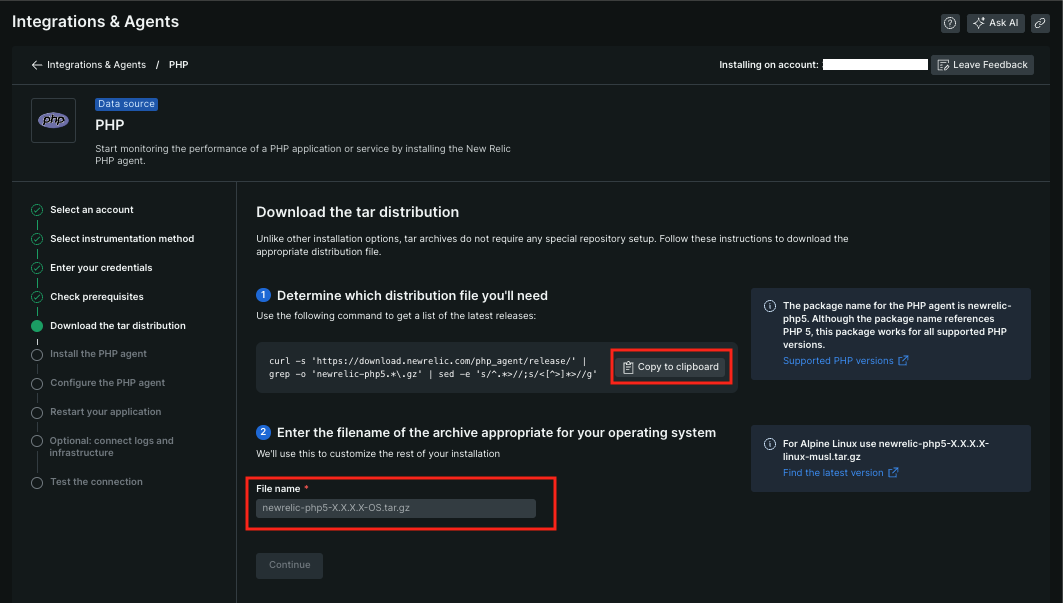
Task: Go to Select an account step
Action: click(x=92, y=210)
